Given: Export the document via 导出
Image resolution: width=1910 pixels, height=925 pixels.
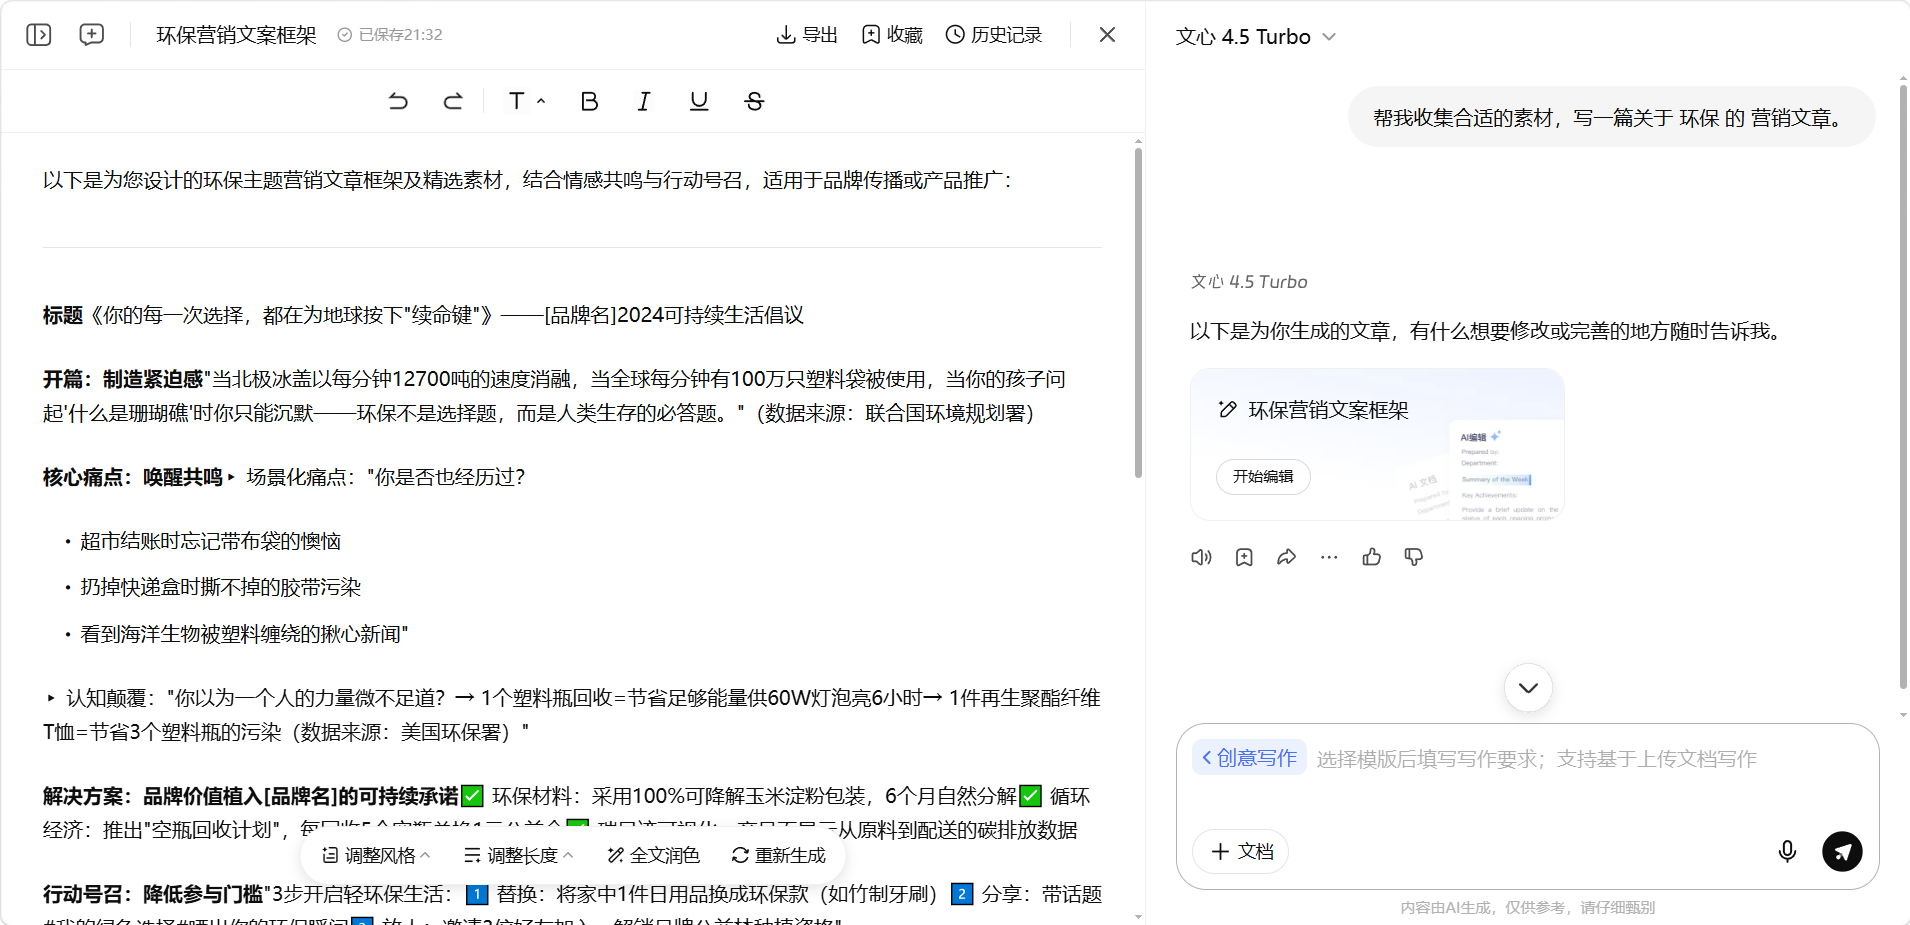Looking at the screenshot, I should (807, 35).
